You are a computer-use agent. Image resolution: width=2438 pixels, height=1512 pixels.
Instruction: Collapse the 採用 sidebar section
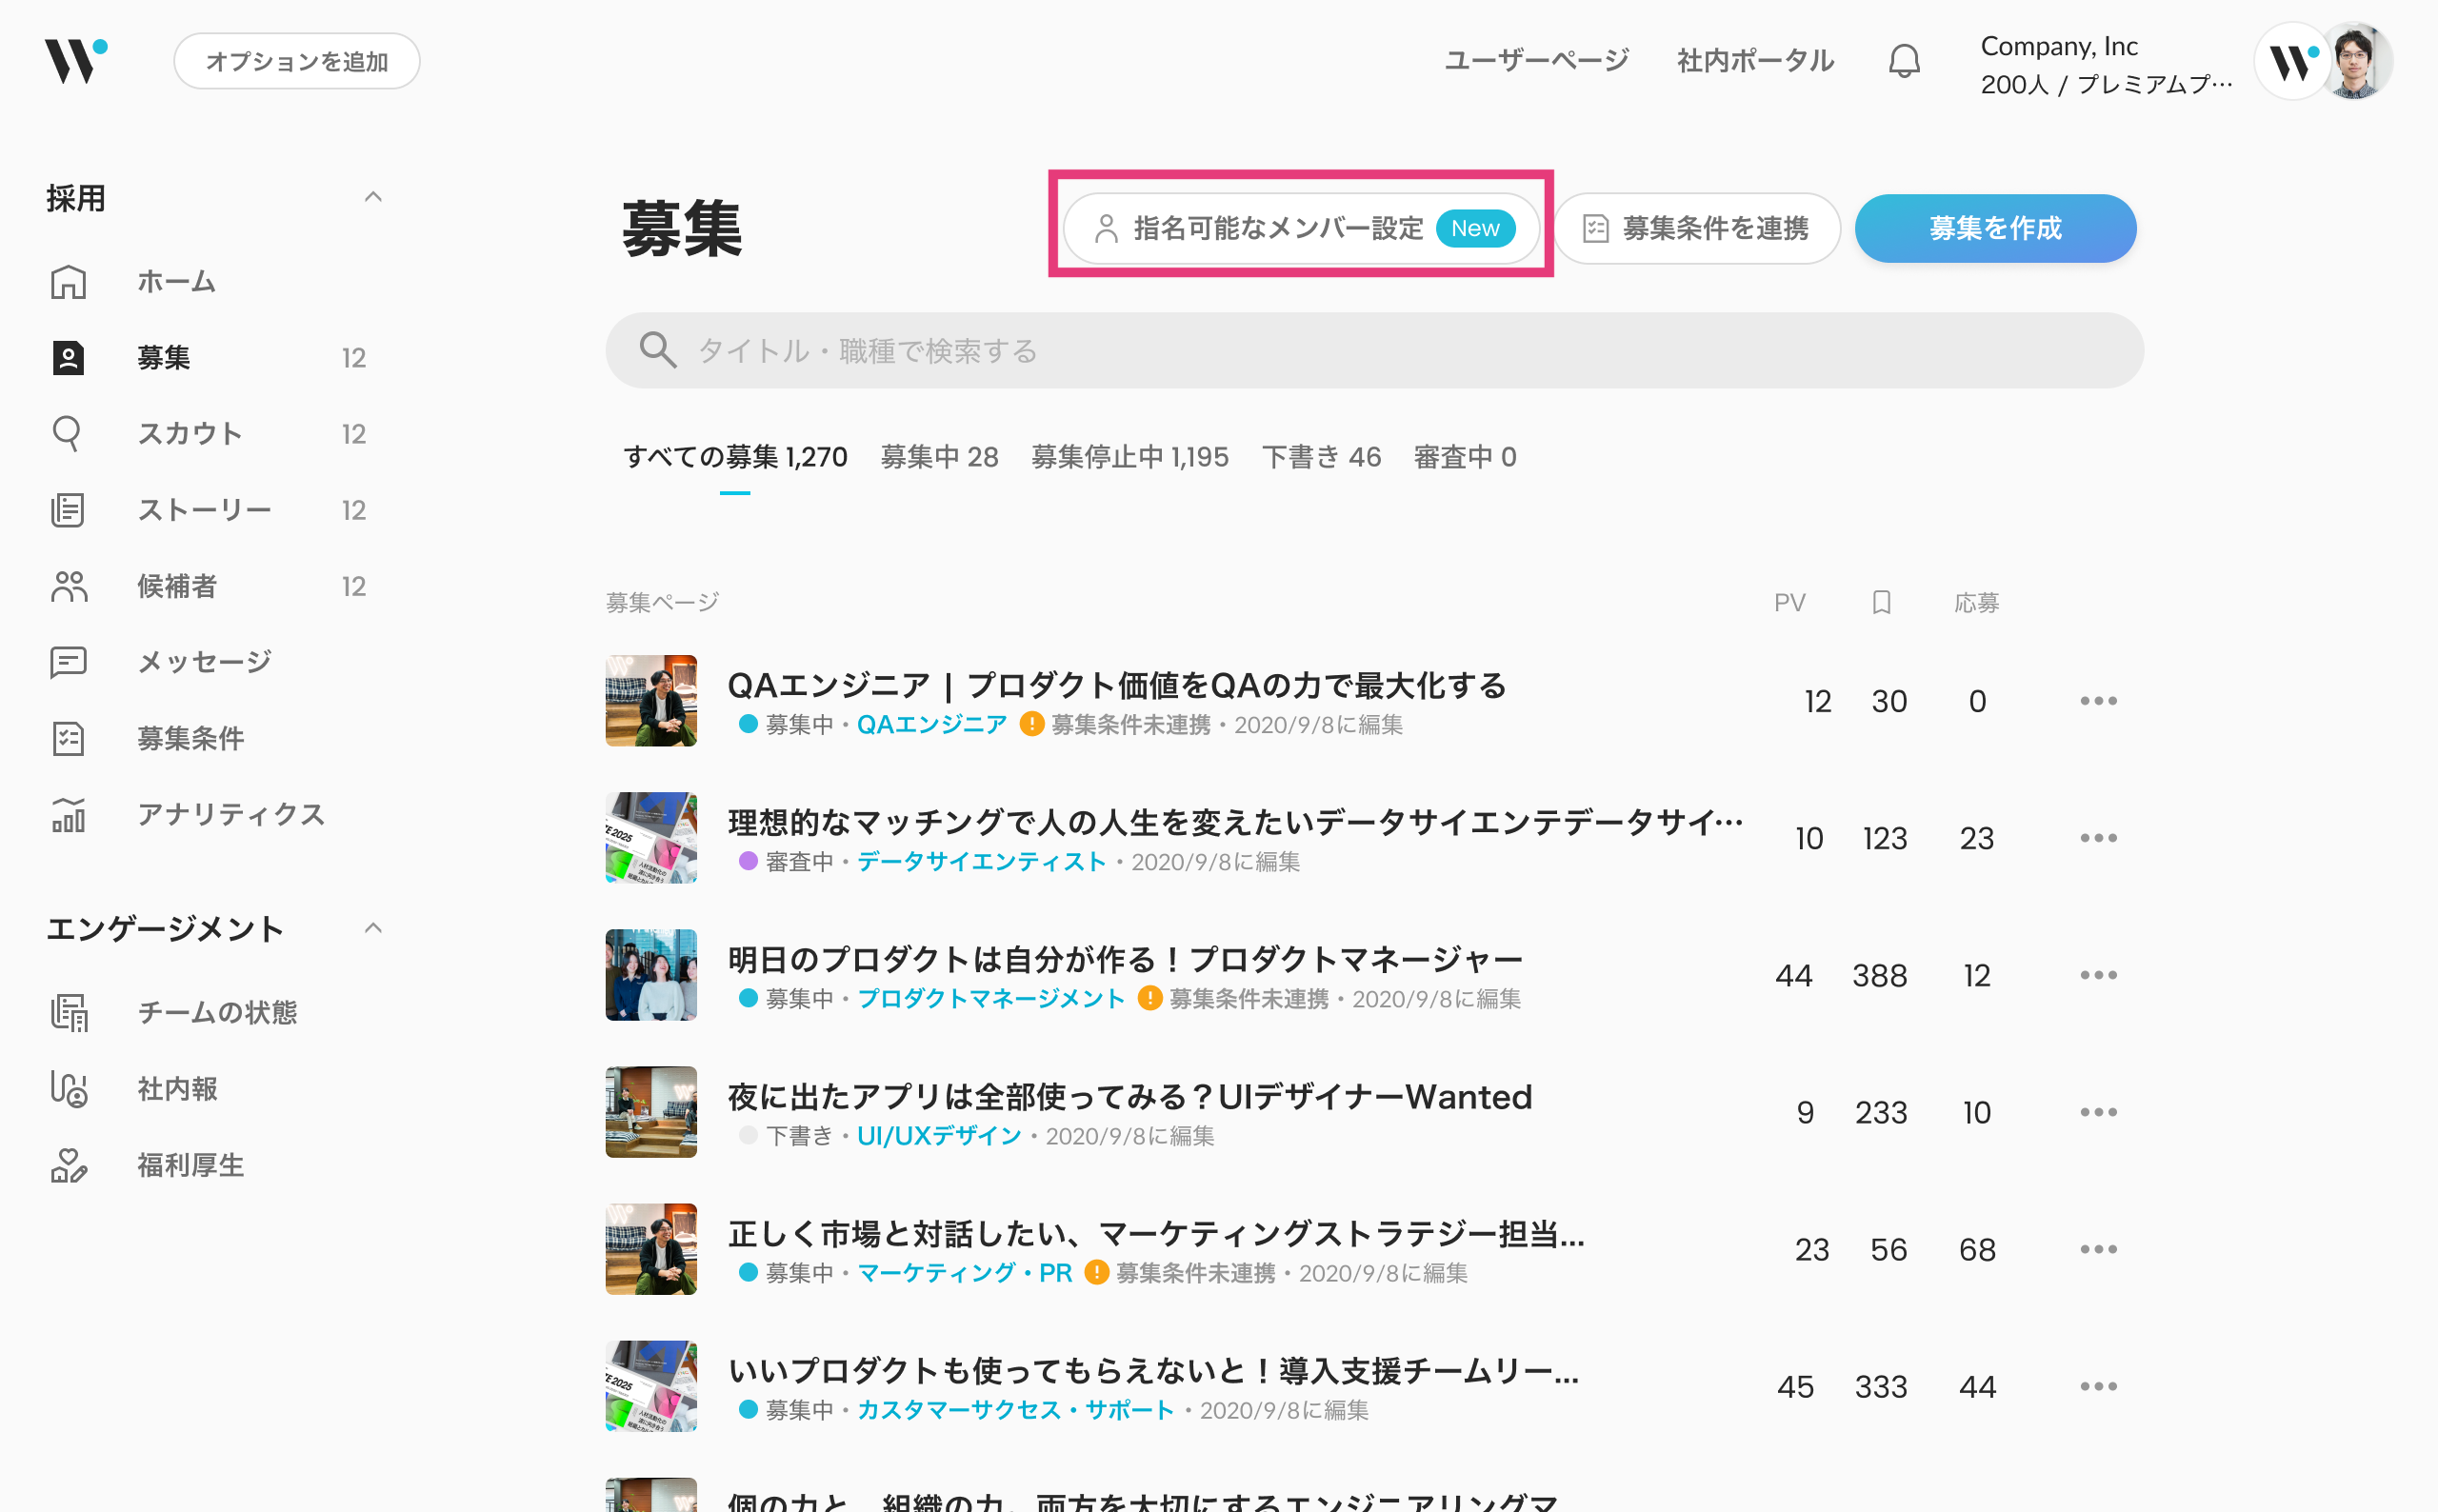[373, 197]
